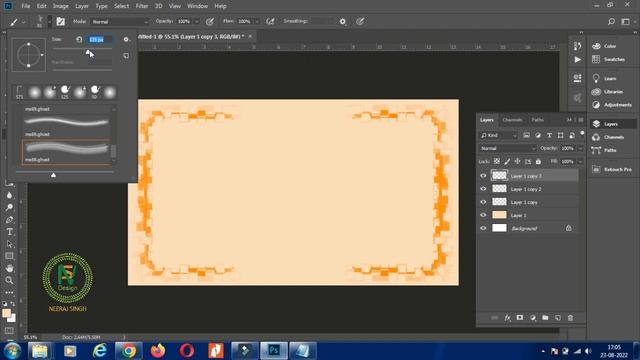Create new brush preset icon in picker
Screen dimensions: 640x360
click(126, 56)
